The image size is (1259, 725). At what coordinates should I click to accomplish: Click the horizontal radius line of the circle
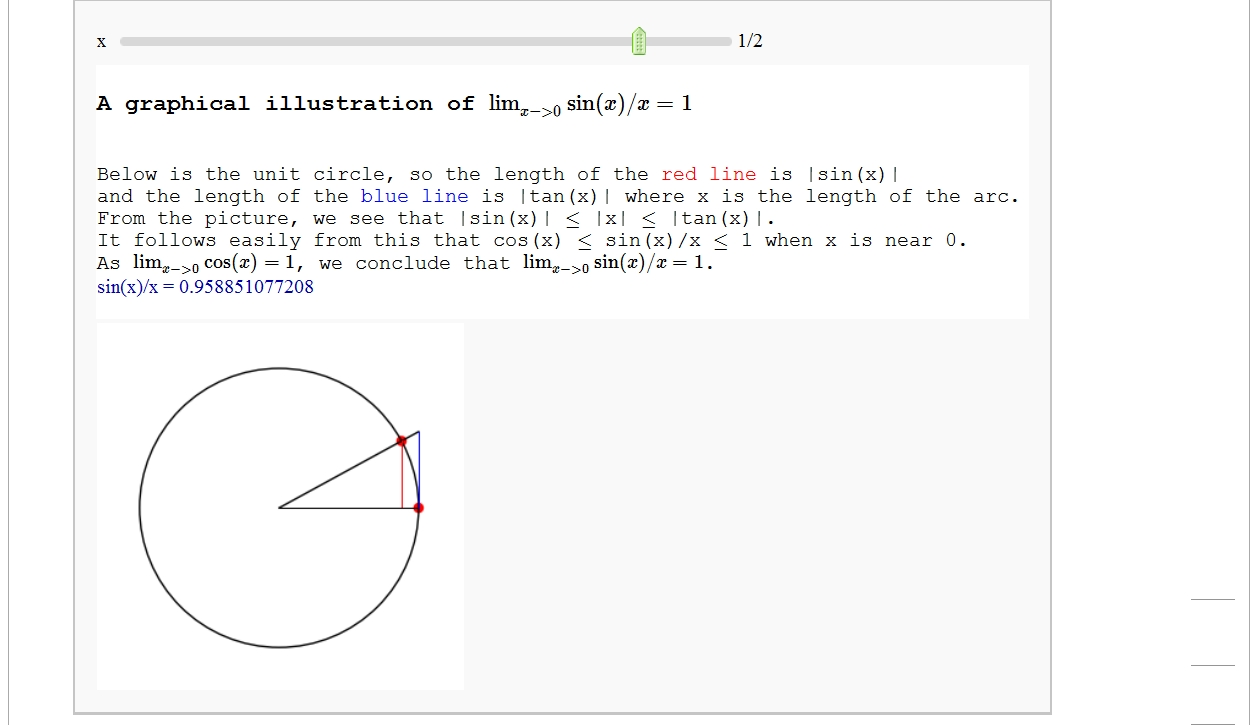tap(340, 508)
